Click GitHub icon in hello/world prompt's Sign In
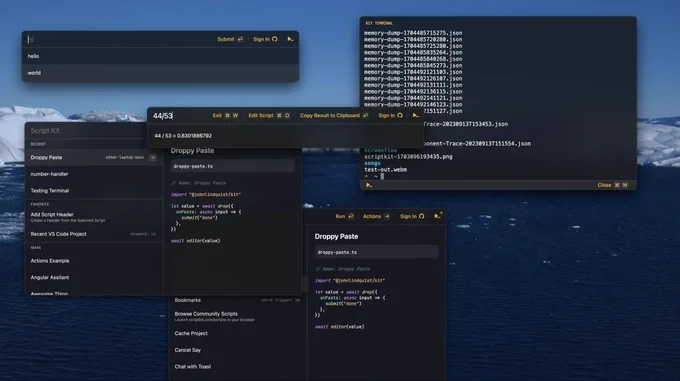The image size is (680, 381). (x=275, y=39)
